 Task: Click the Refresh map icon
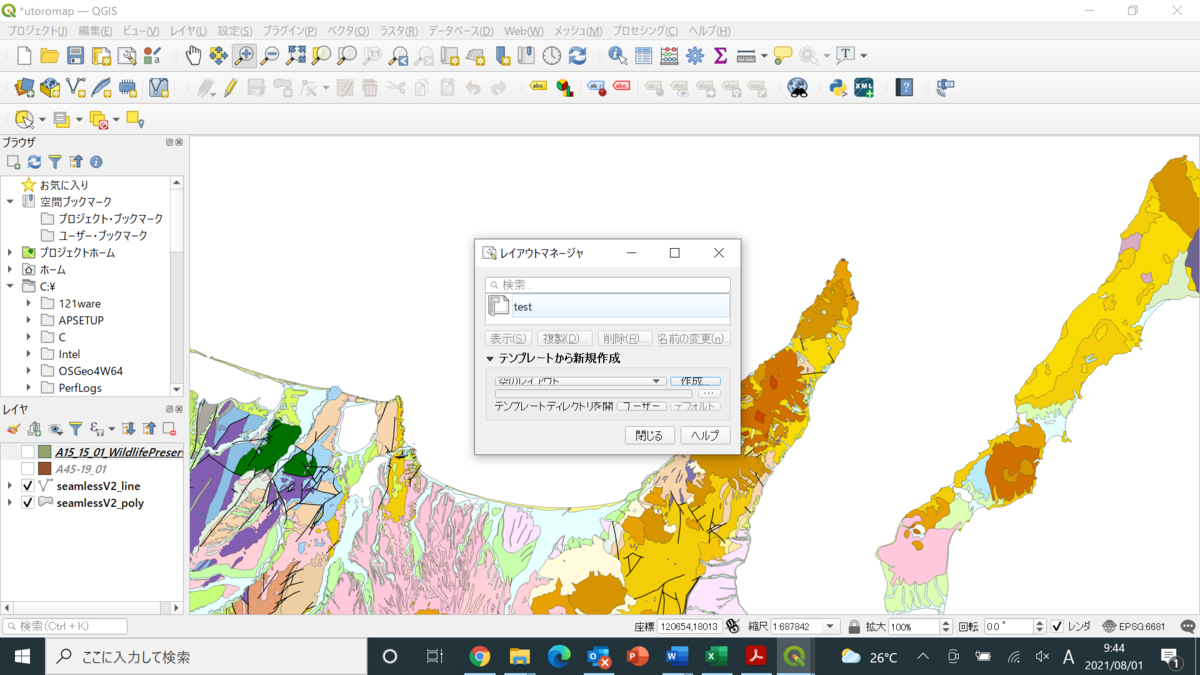(578, 56)
